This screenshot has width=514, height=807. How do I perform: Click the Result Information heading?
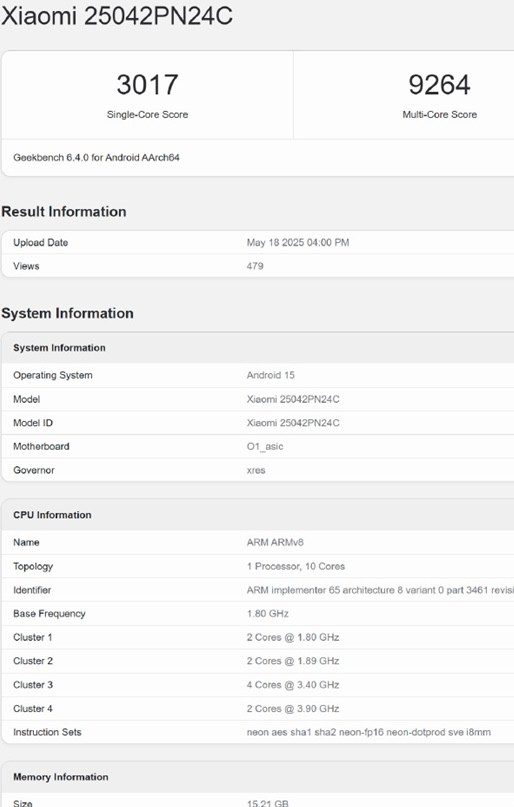[64, 212]
